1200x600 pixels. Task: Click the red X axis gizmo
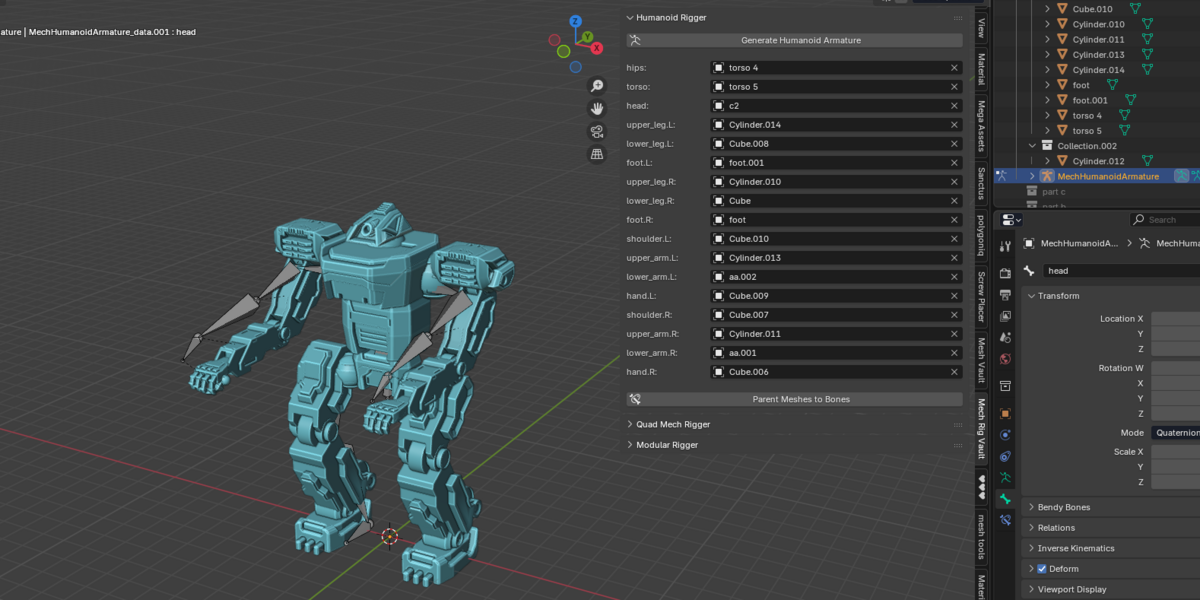coord(597,47)
